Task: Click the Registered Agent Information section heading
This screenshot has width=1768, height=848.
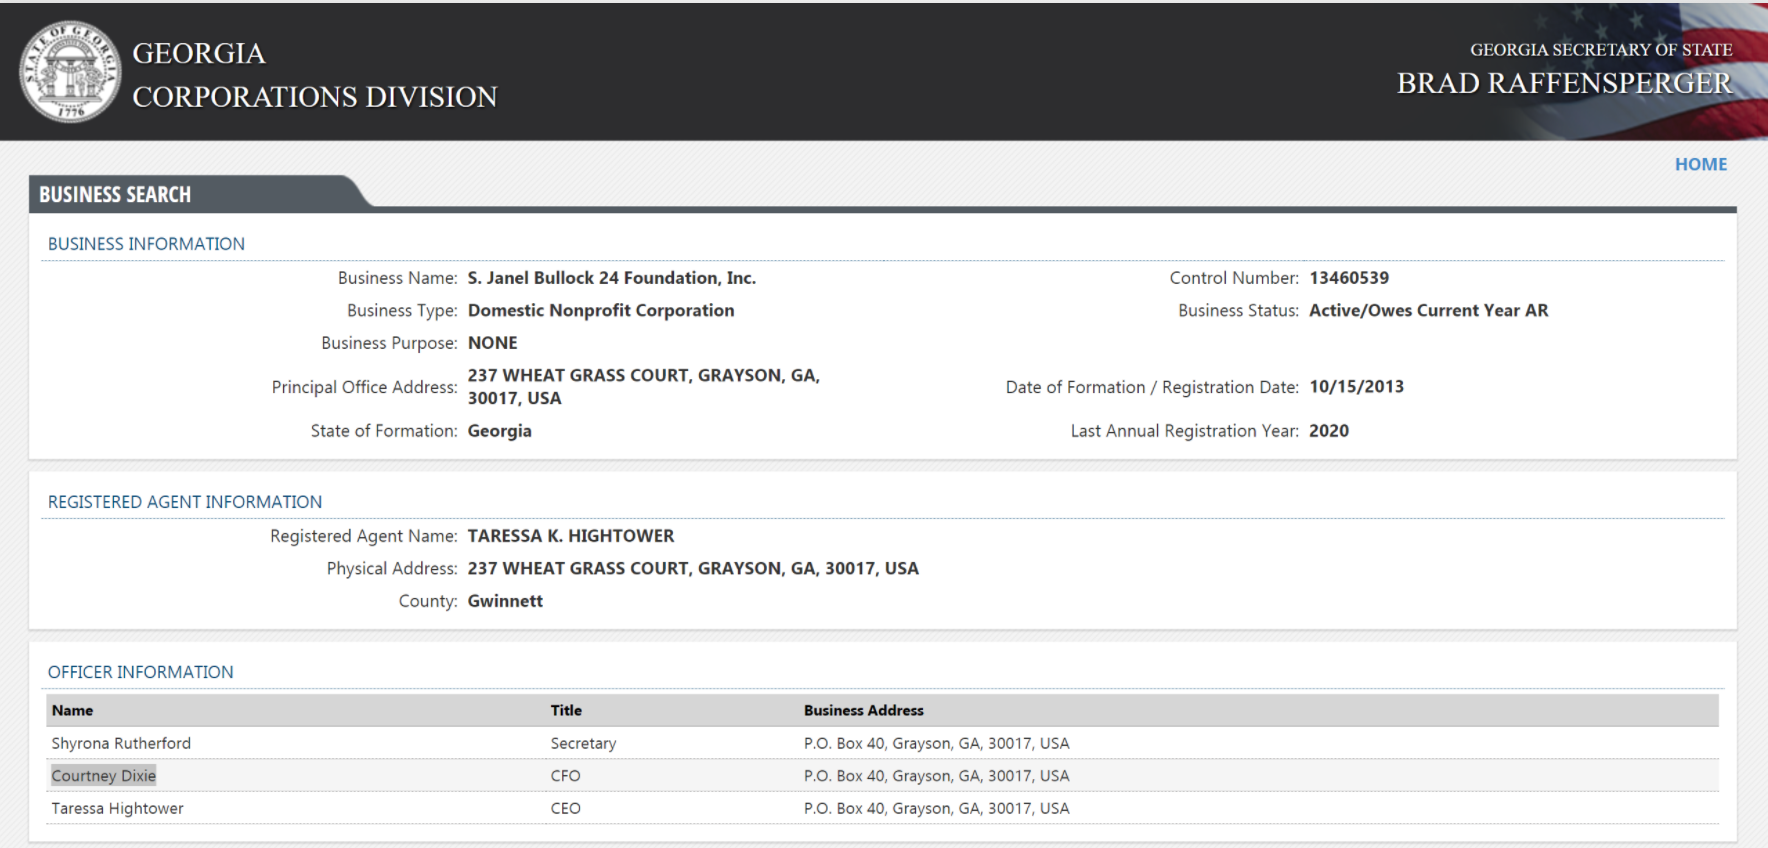Action: [x=185, y=502]
